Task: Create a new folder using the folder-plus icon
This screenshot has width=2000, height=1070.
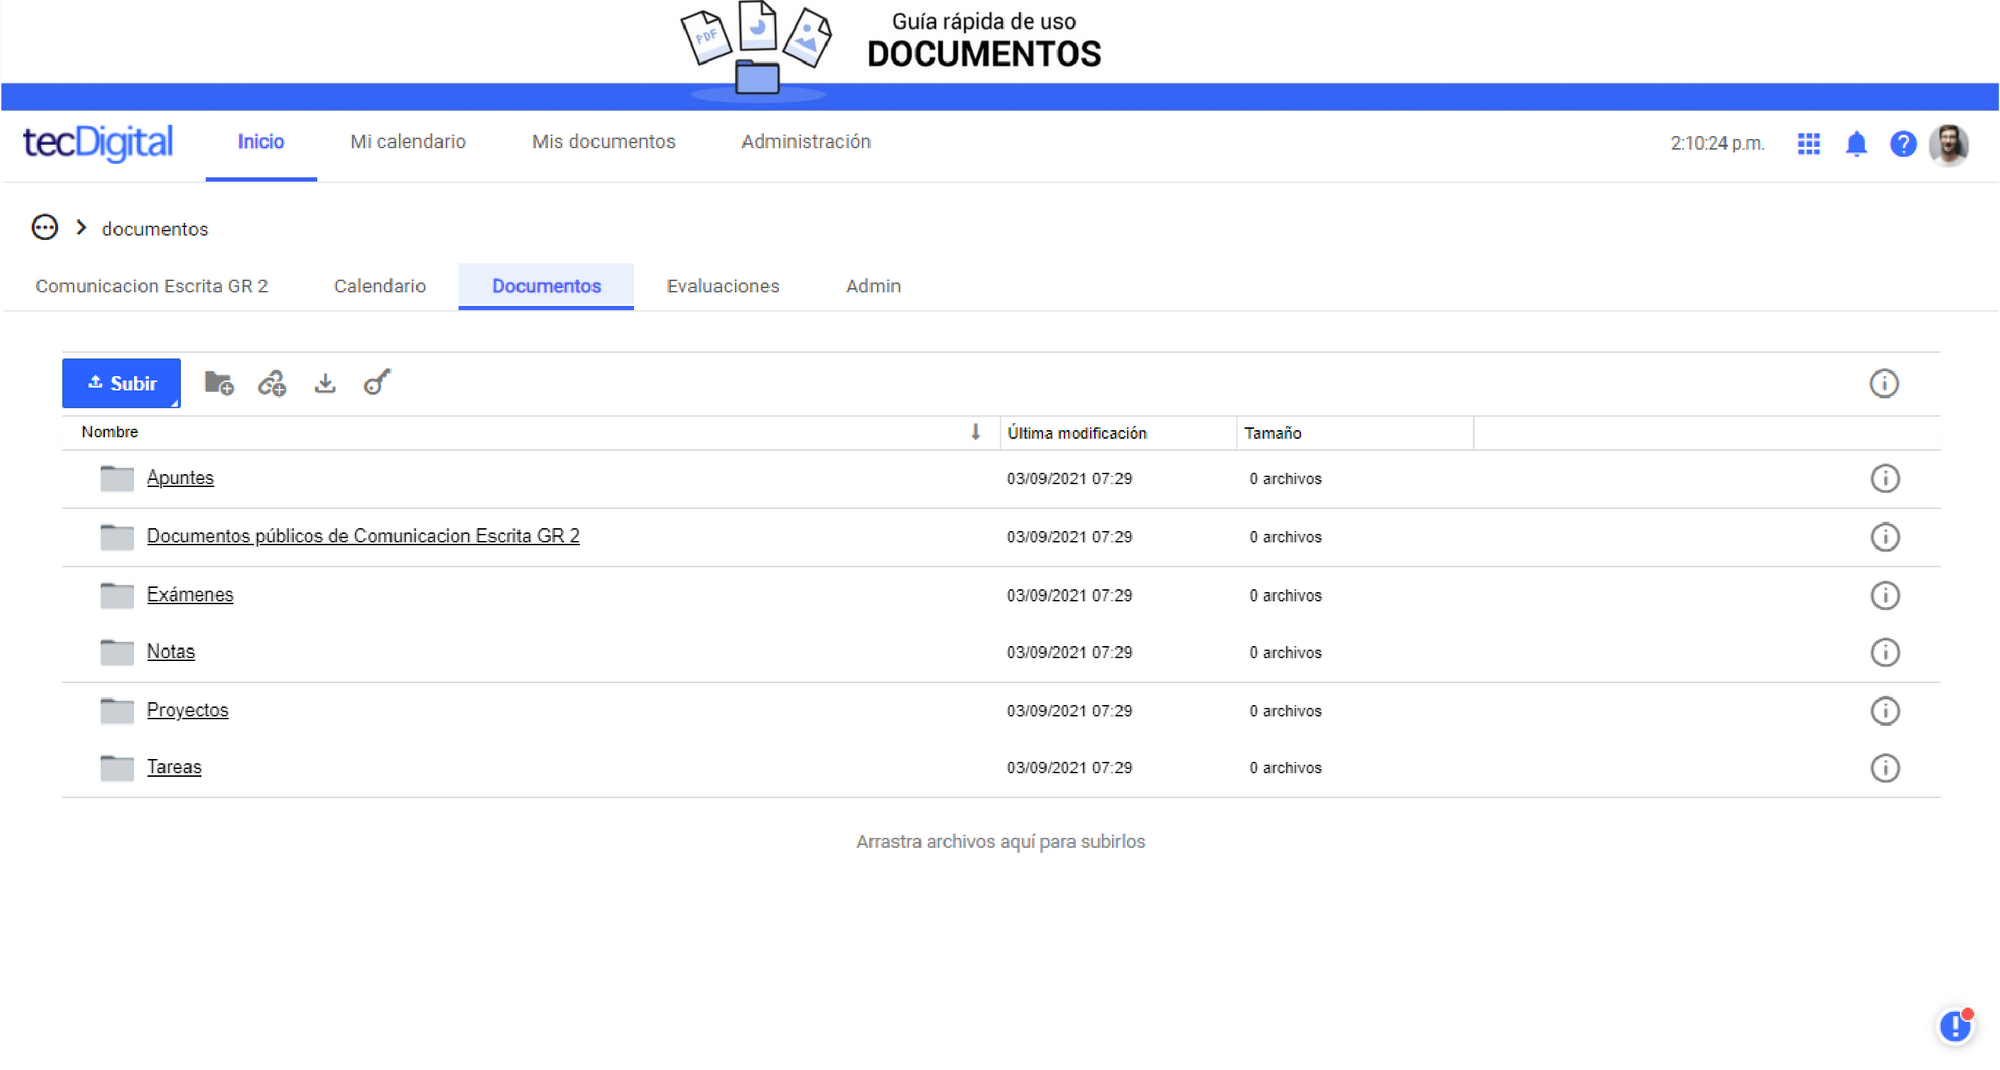Action: click(219, 382)
